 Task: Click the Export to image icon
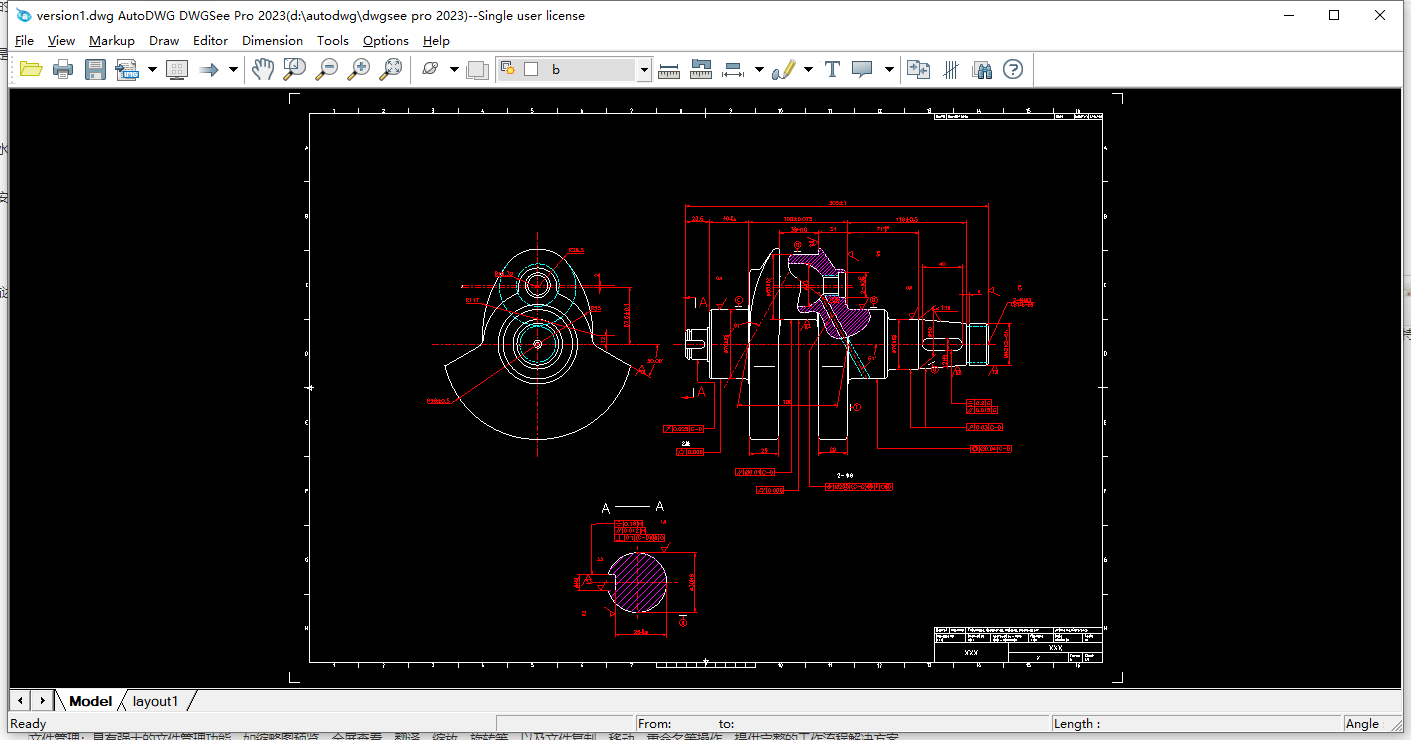point(127,69)
